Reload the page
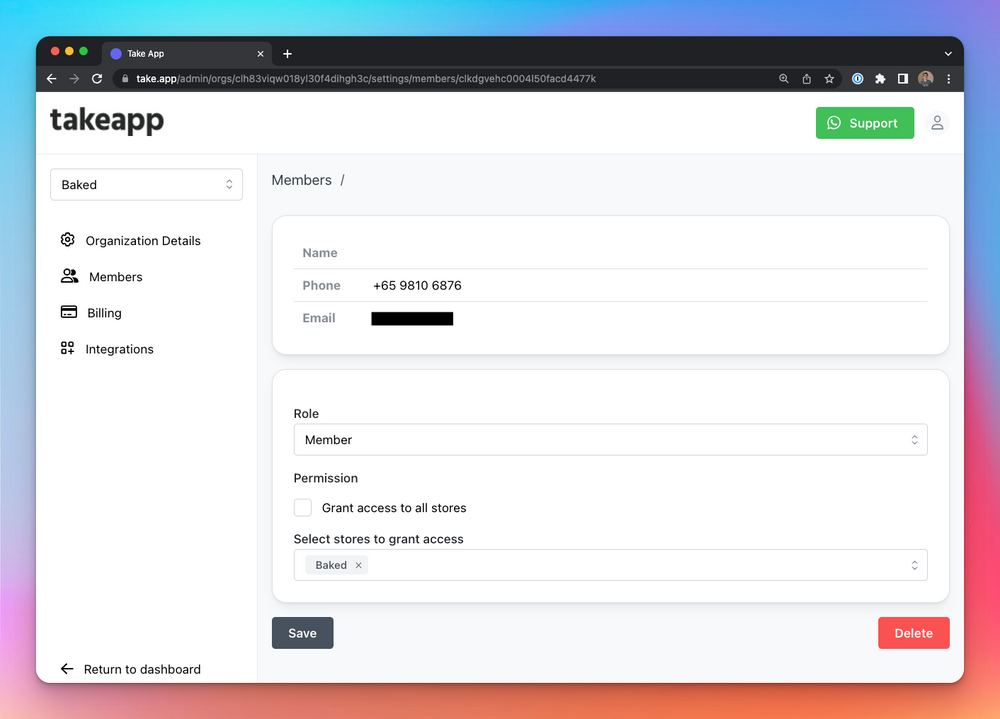The height and width of the screenshot is (719, 1000). coord(97,78)
